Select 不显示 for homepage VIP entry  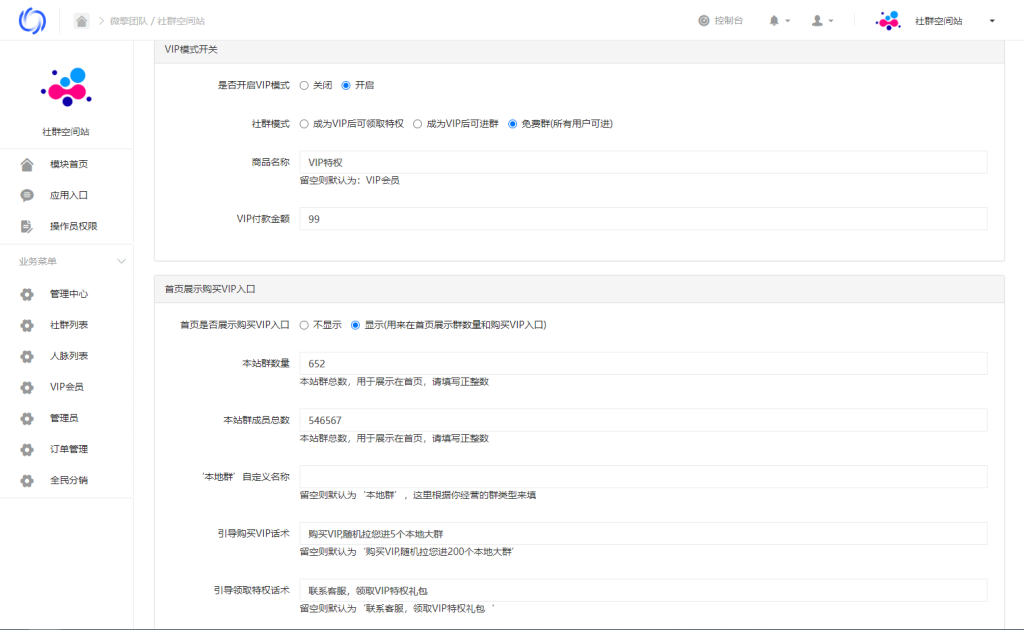pyautogui.click(x=304, y=325)
